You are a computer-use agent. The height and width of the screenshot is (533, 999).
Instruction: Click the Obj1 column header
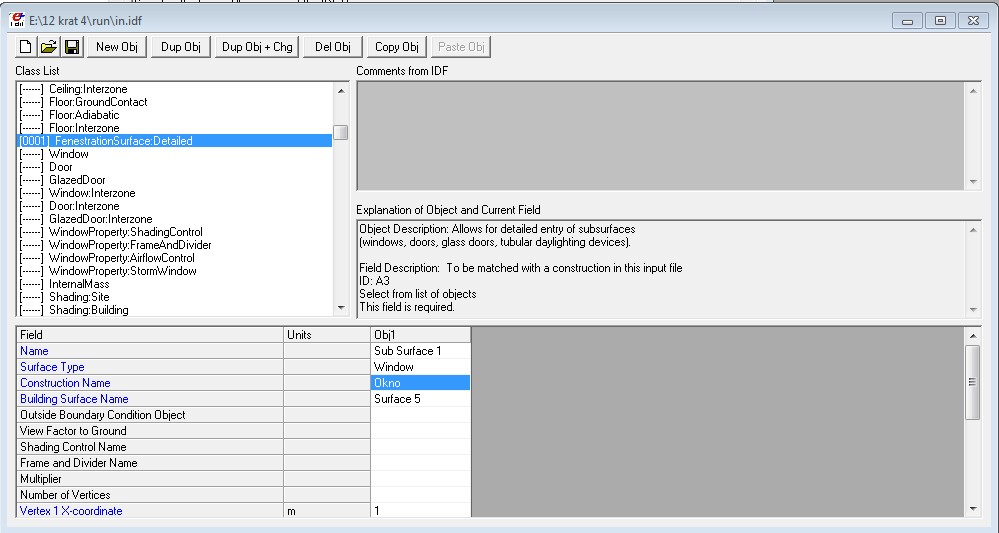point(420,335)
